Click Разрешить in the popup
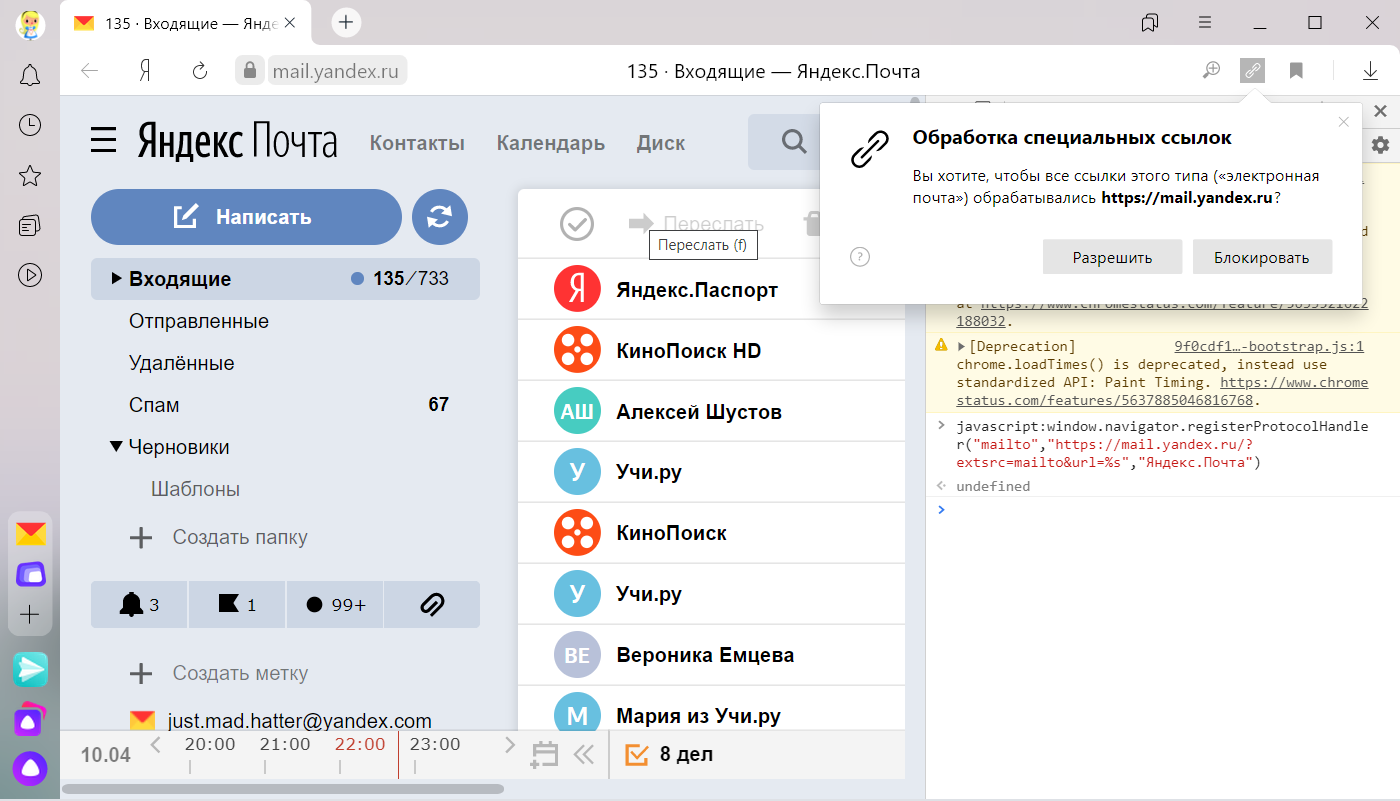Image resolution: width=1400 pixels, height=801 pixels. tap(1112, 257)
